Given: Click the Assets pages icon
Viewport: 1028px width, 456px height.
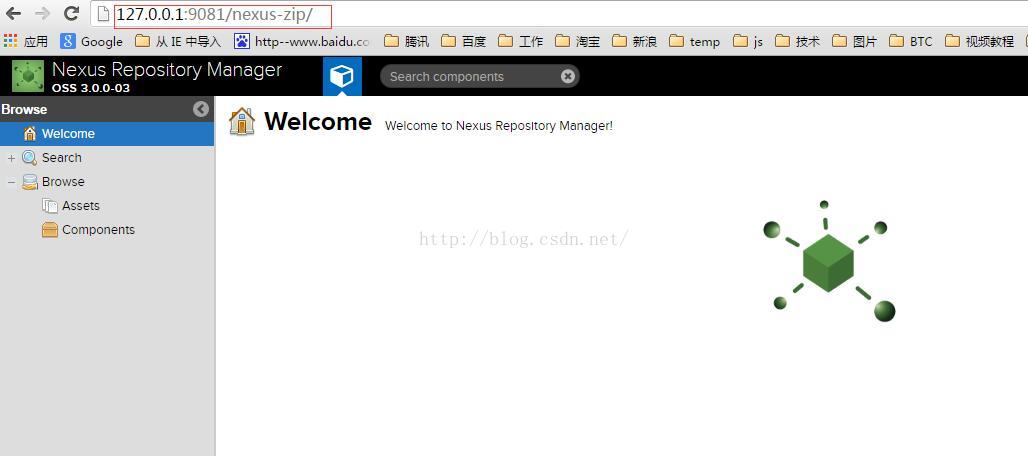Looking at the screenshot, I should pyautogui.click(x=50, y=206).
